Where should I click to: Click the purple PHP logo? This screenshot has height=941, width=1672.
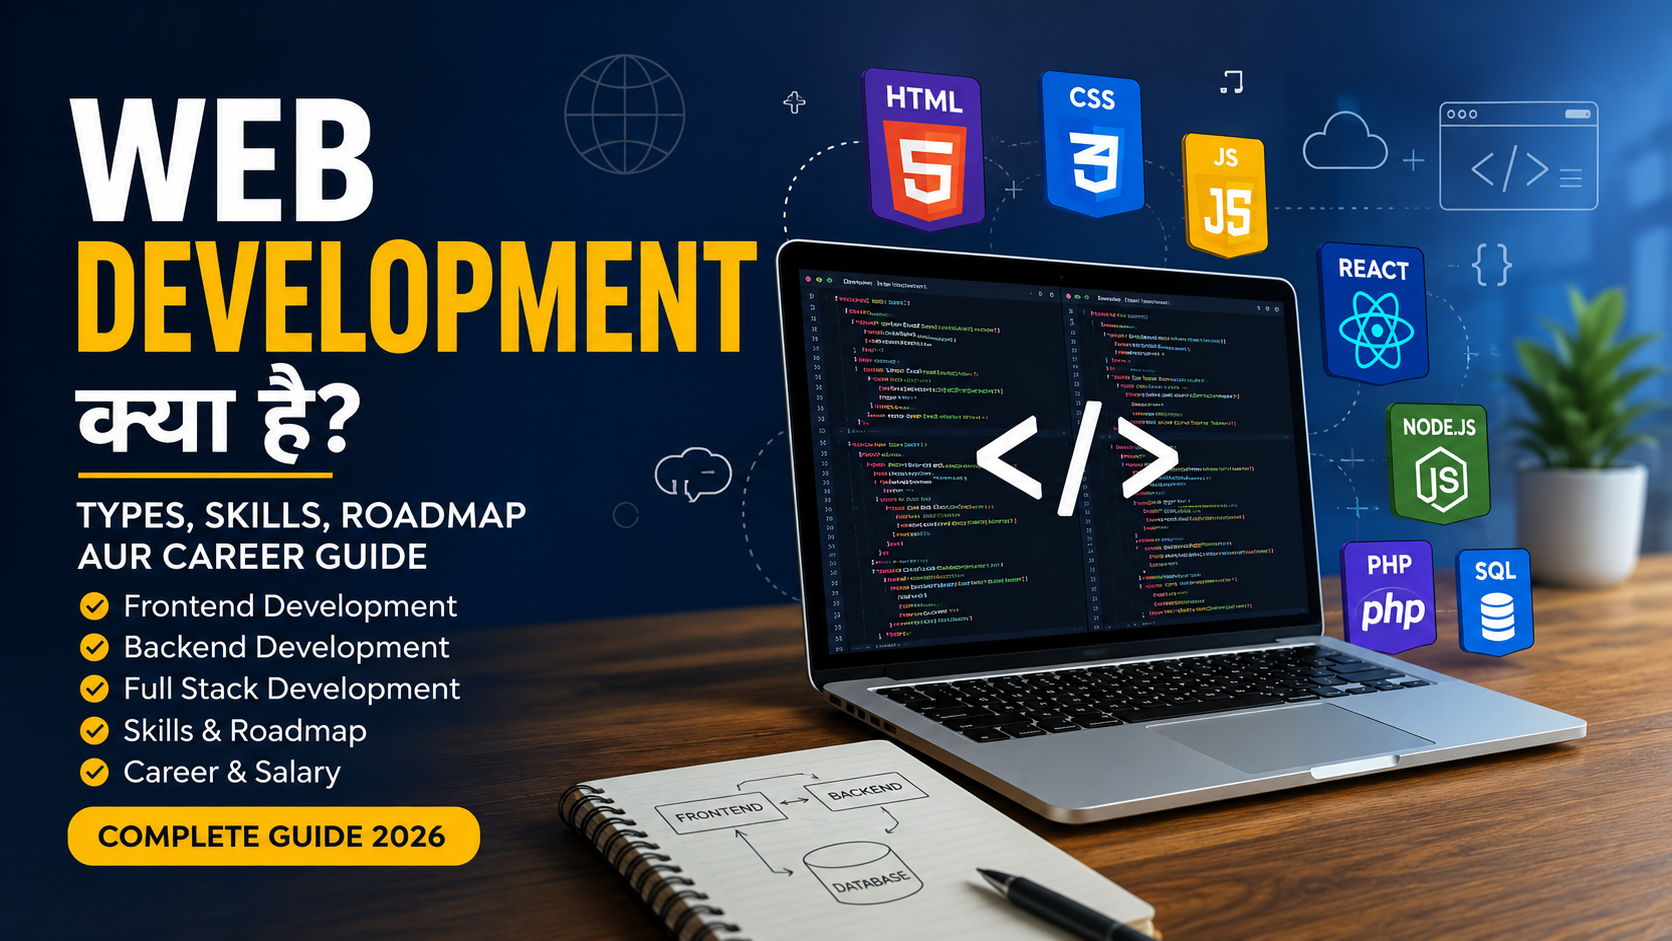tap(1389, 596)
